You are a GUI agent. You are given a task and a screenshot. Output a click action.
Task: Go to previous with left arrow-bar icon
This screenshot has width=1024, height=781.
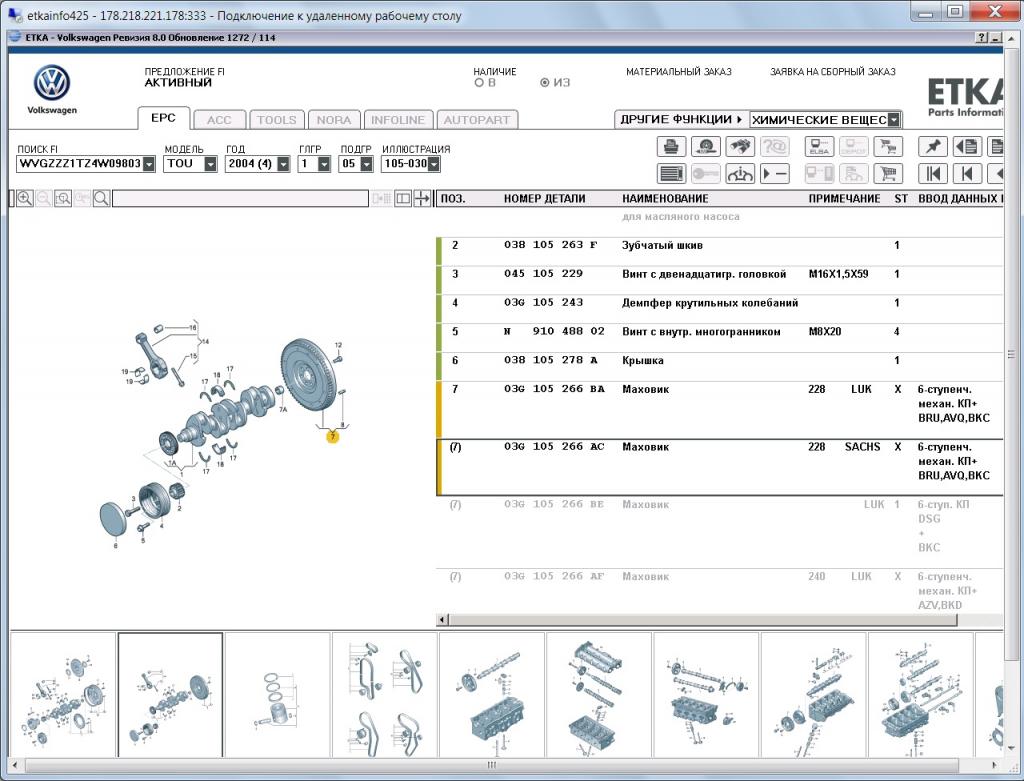967,174
